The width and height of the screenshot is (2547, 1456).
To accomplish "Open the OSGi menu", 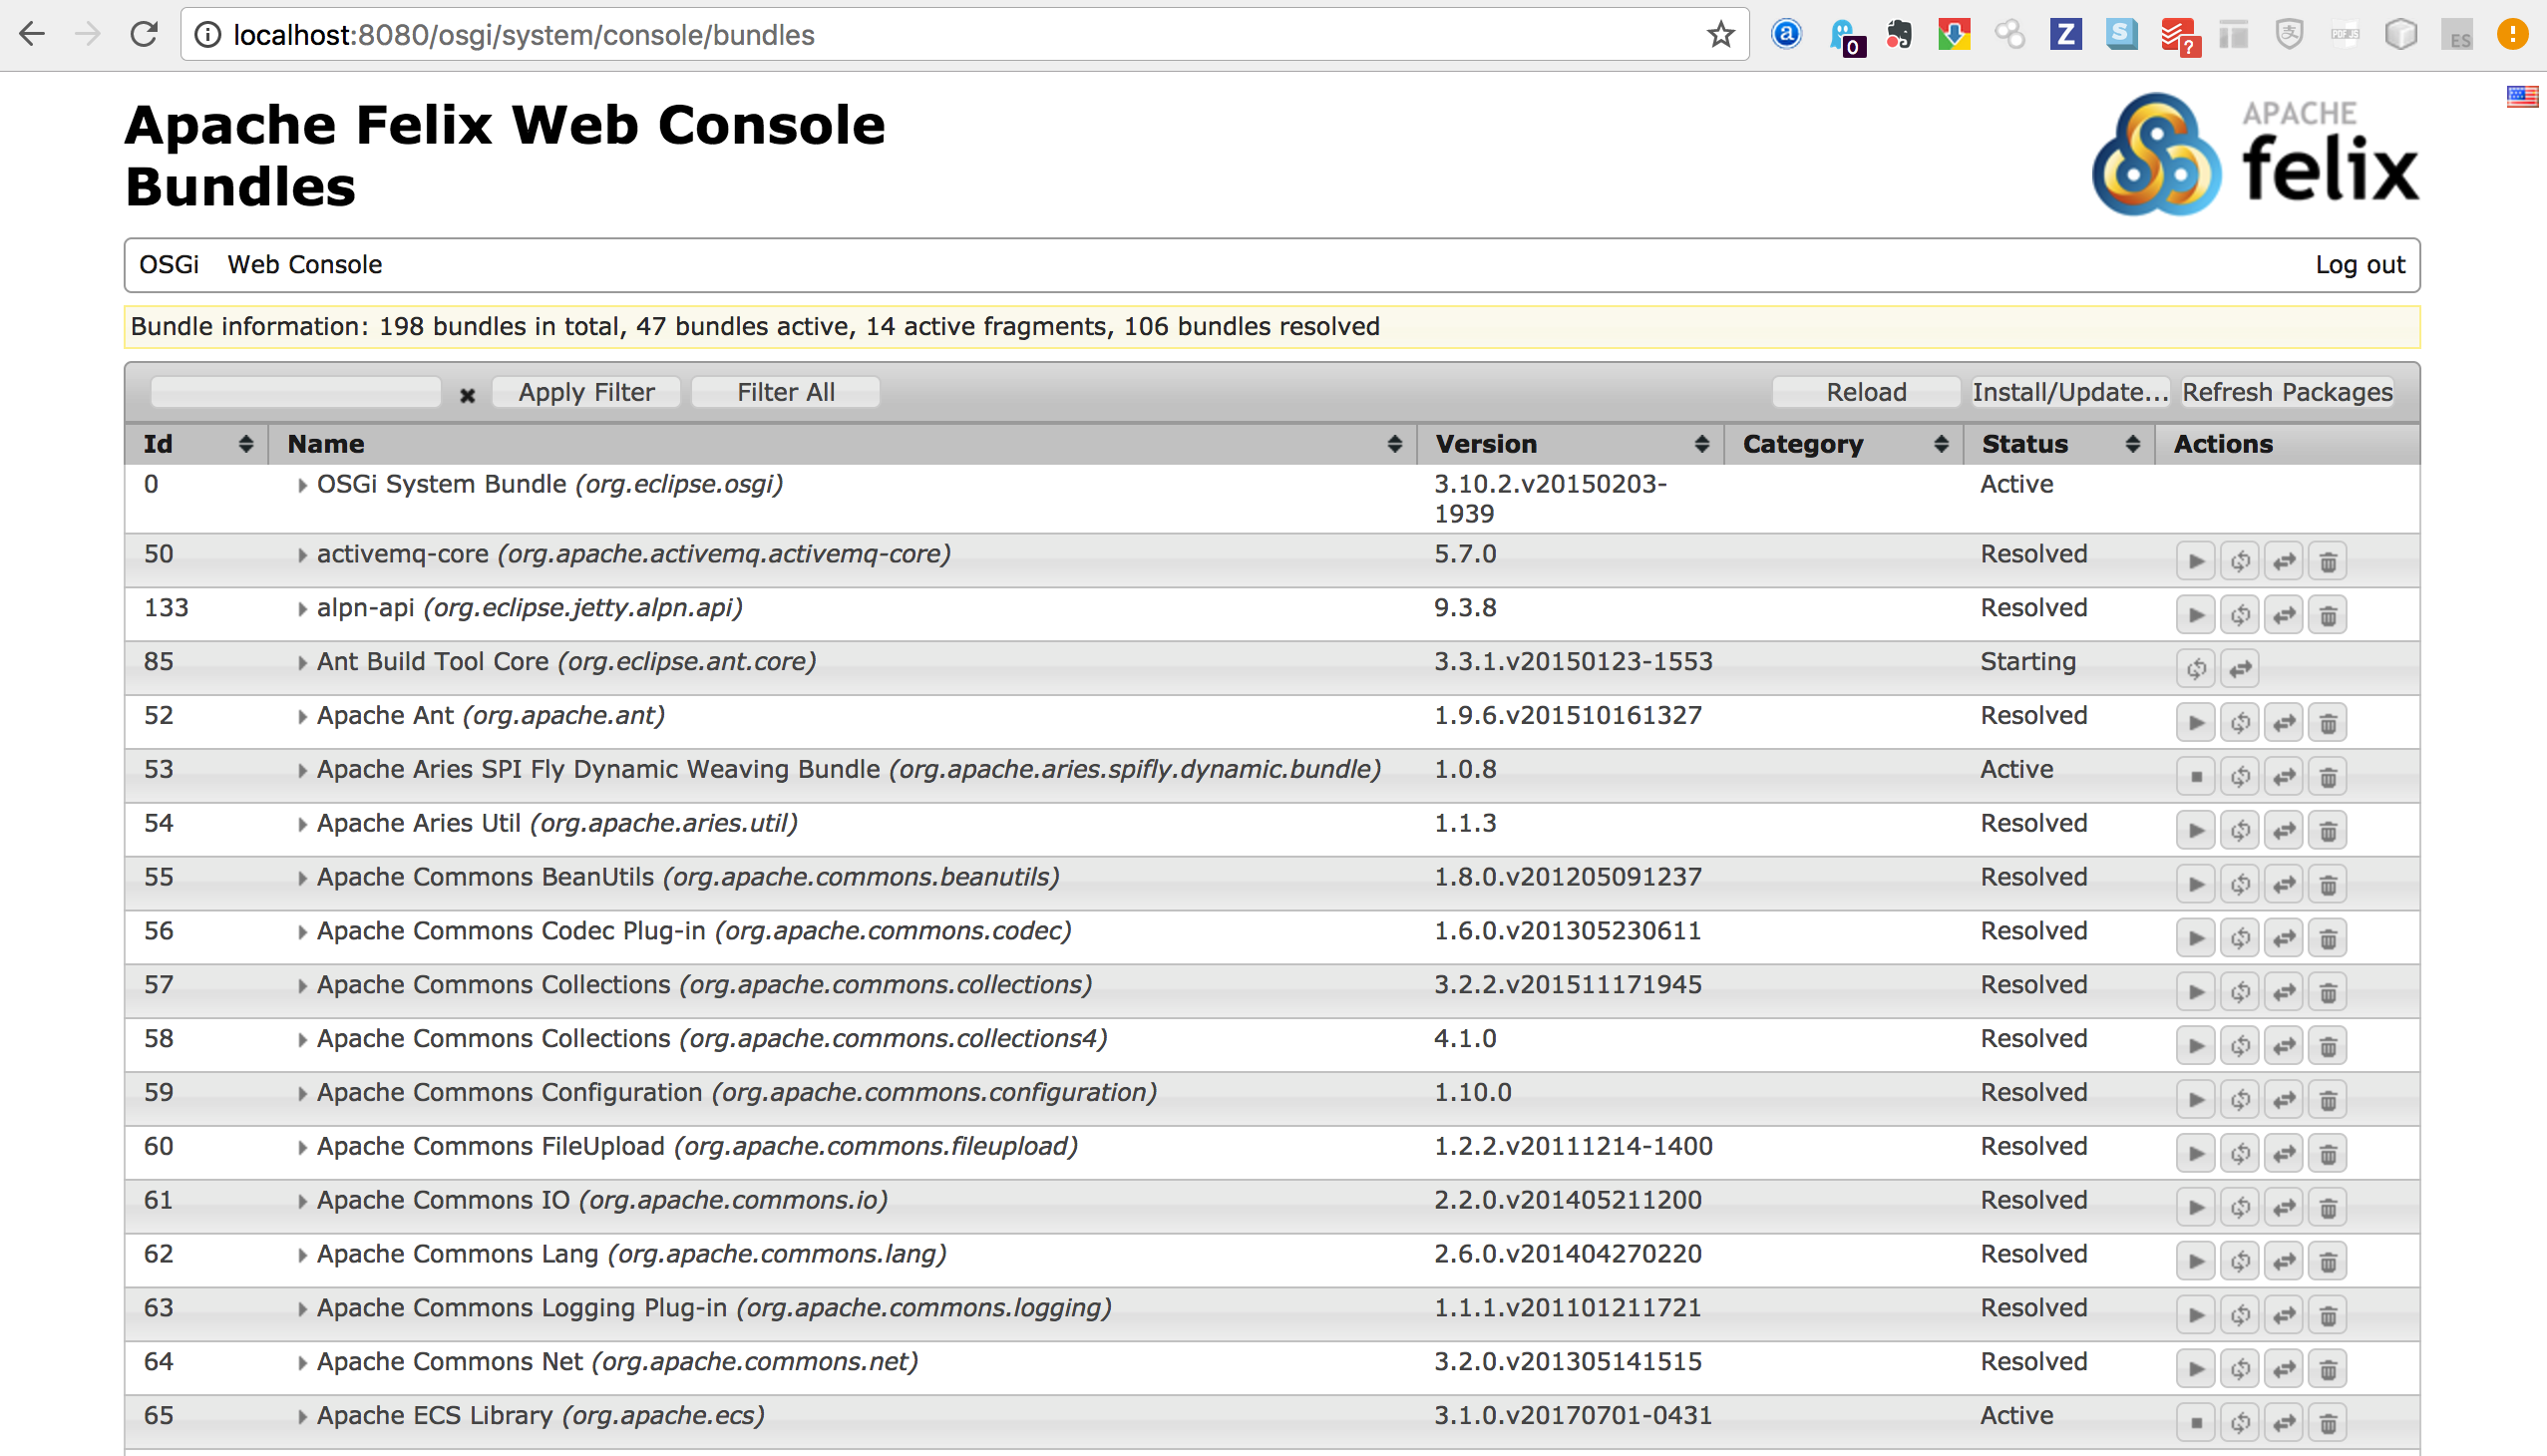I will (x=169, y=265).
